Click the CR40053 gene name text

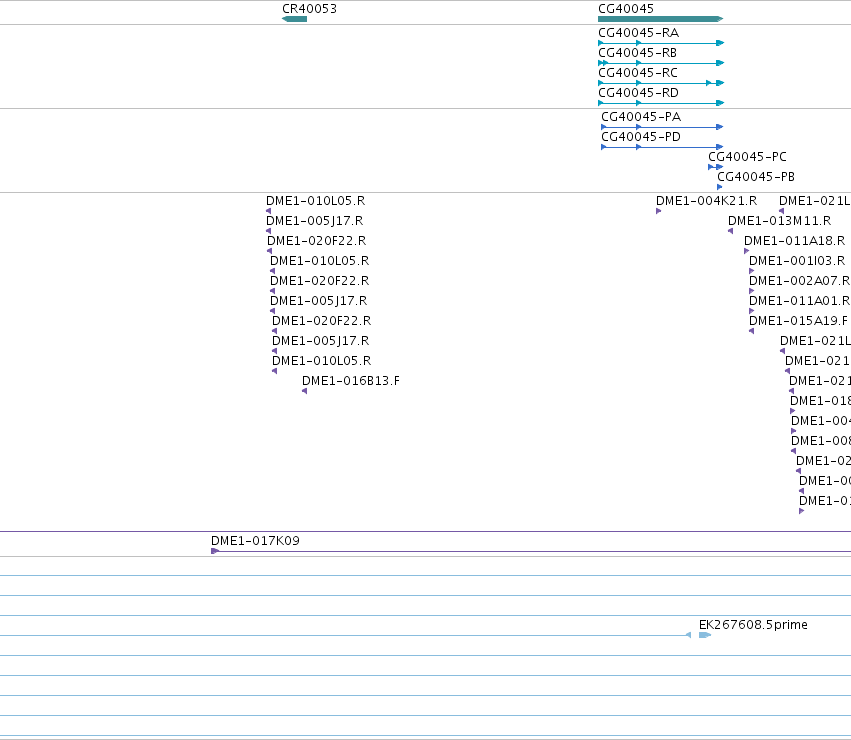coord(309,9)
